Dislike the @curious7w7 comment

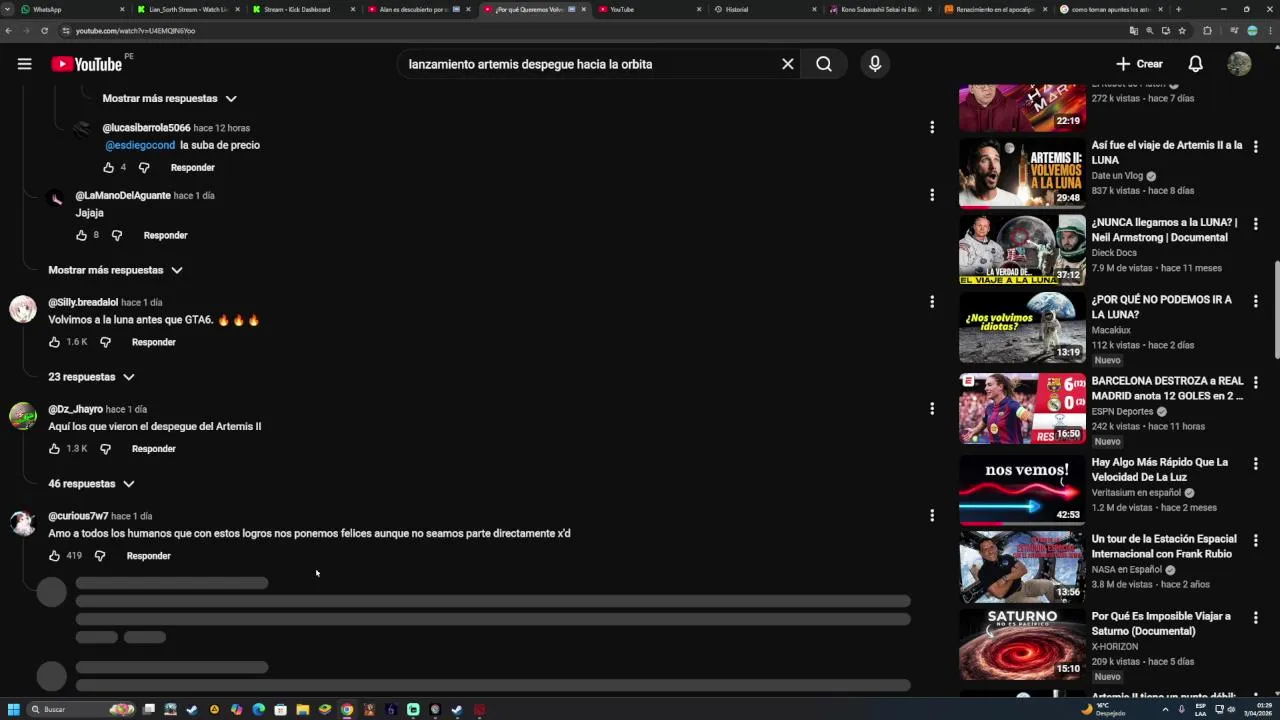click(100, 556)
